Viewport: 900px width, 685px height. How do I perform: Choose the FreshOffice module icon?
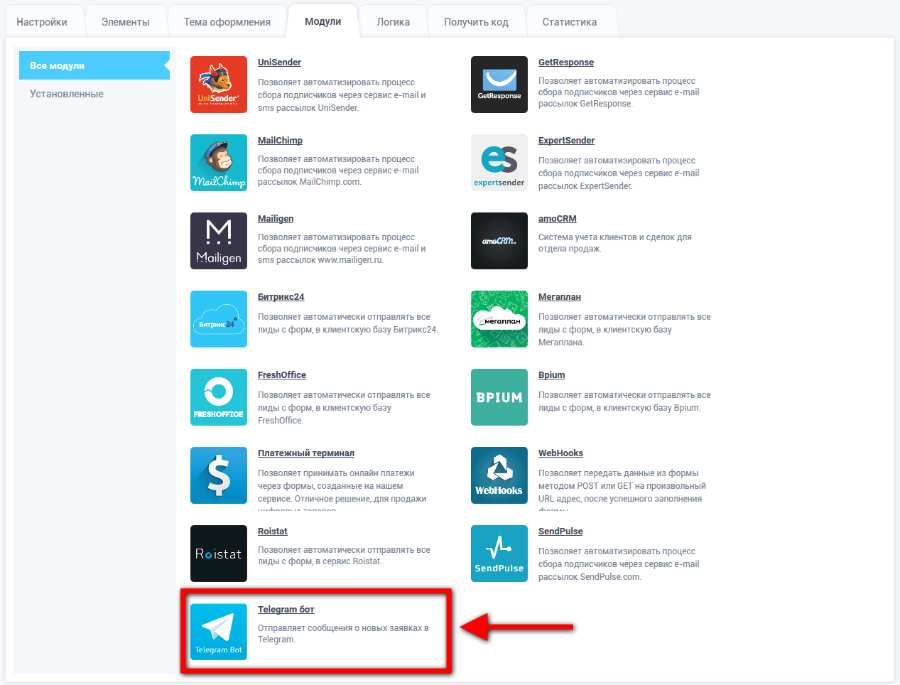(x=218, y=397)
